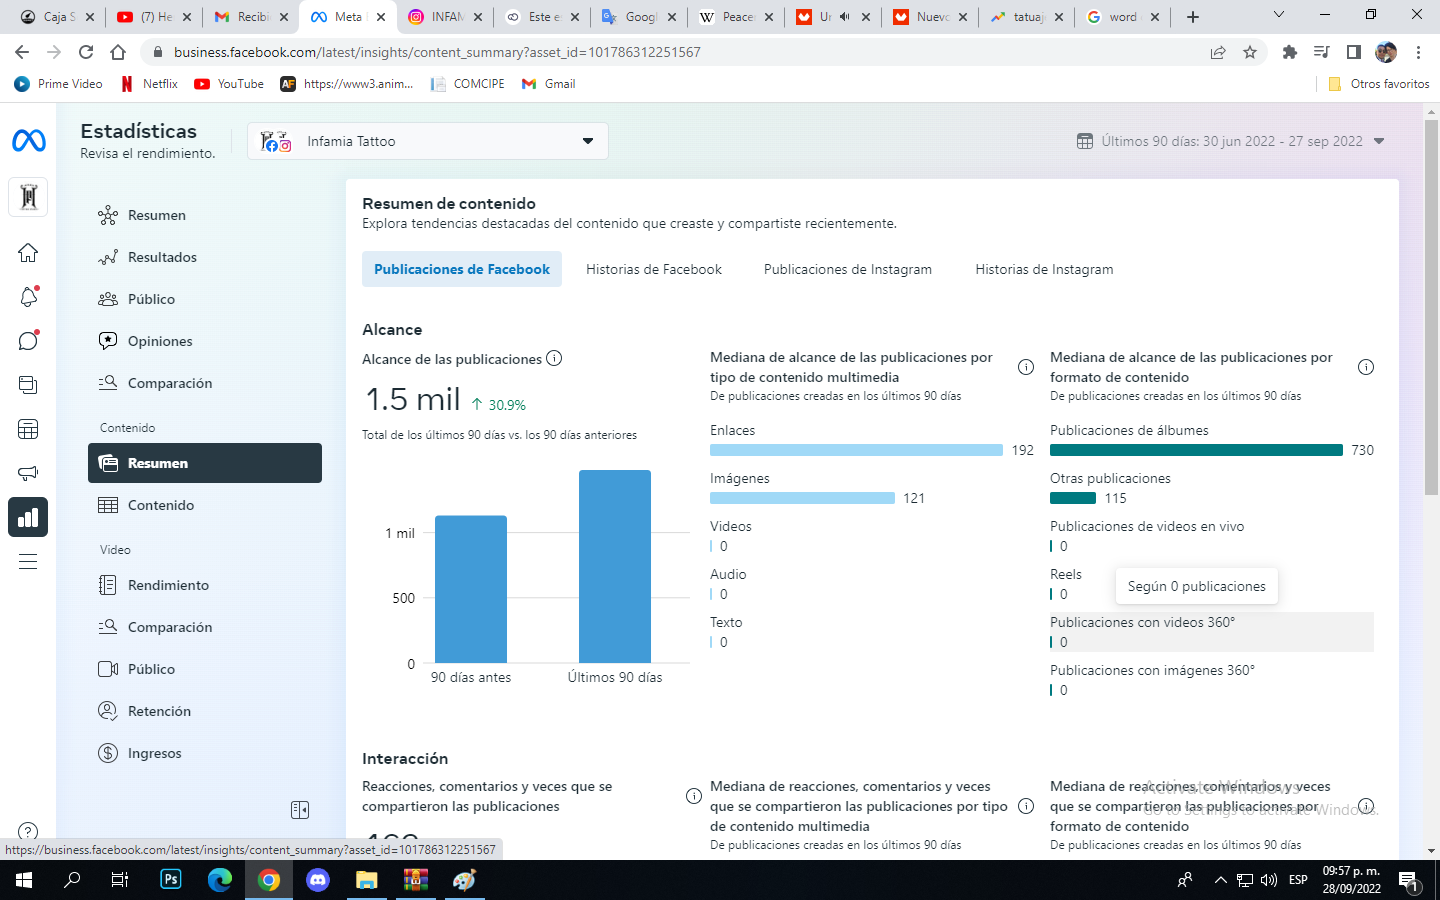Switch to Publicaciones de Instagram tab

(x=848, y=269)
